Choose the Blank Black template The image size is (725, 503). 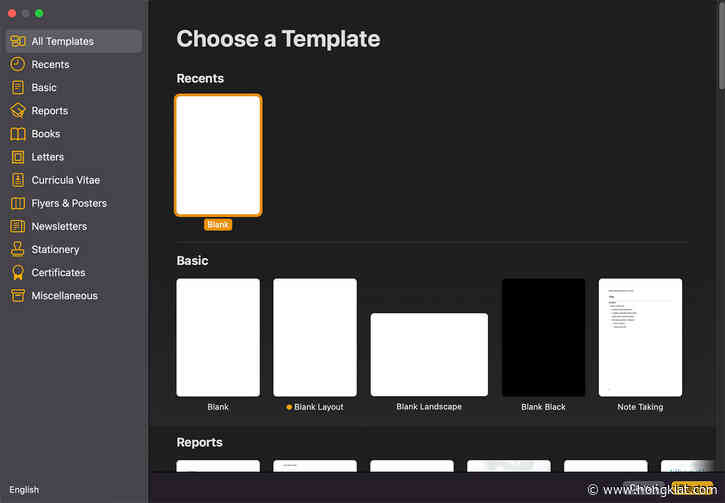[x=543, y=337]
